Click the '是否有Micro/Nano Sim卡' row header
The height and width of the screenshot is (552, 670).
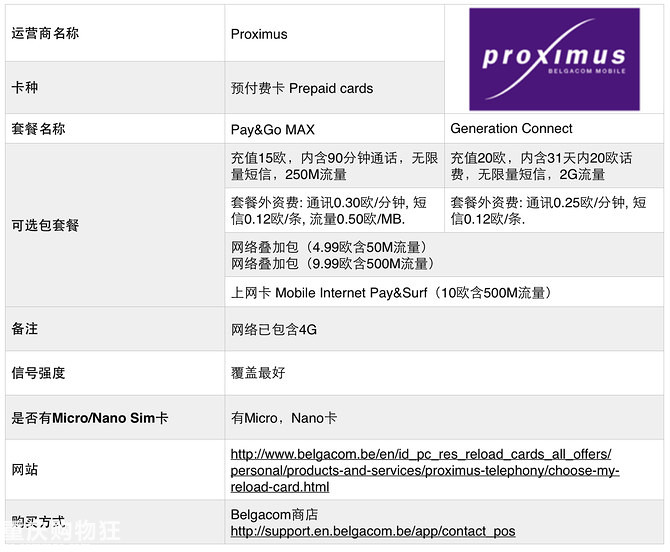[x=115, y=417]
